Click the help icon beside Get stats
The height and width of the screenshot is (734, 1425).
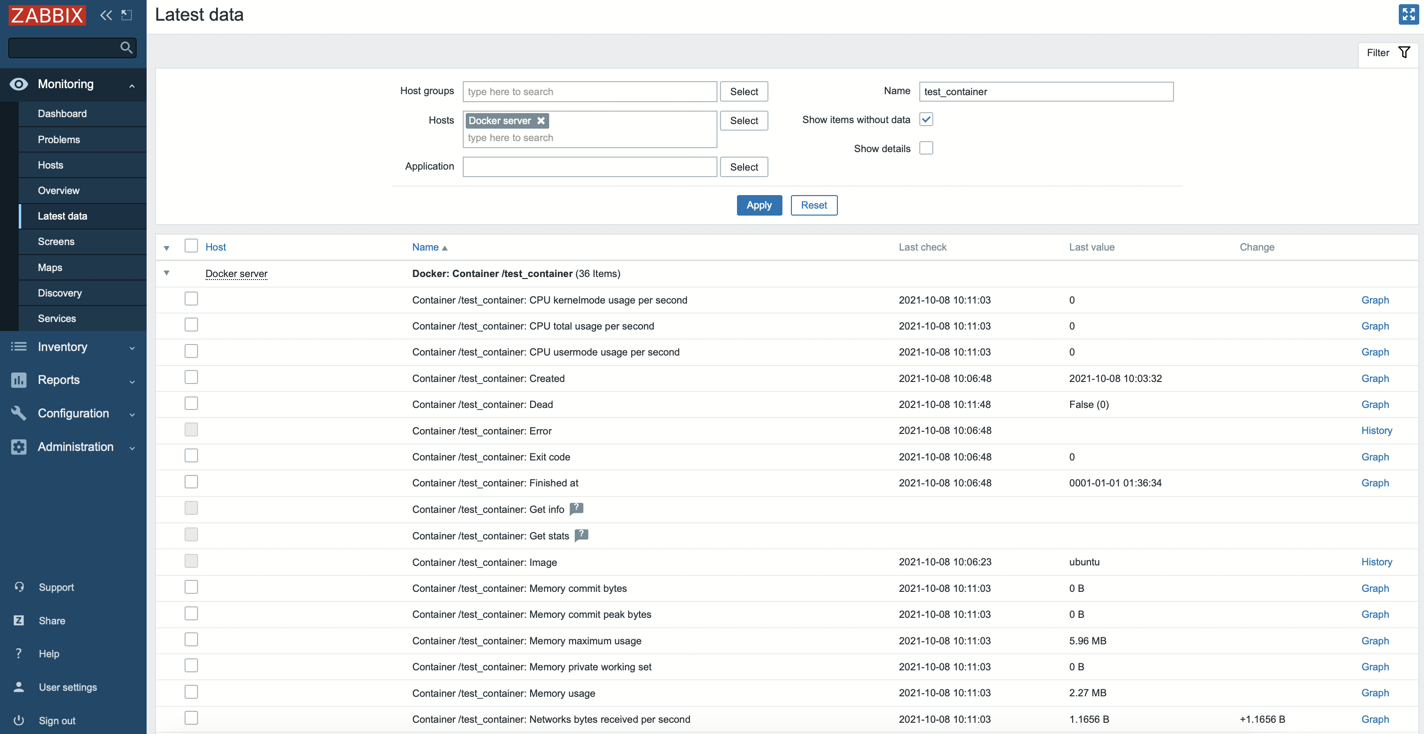click(581, 535)
